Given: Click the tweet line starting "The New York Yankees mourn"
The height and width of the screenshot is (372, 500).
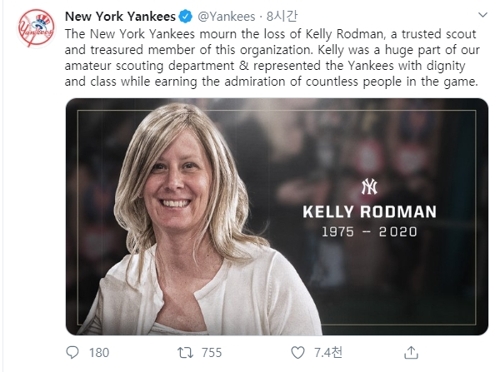Looking at the screenshot, I should click(x=270, y=34).
